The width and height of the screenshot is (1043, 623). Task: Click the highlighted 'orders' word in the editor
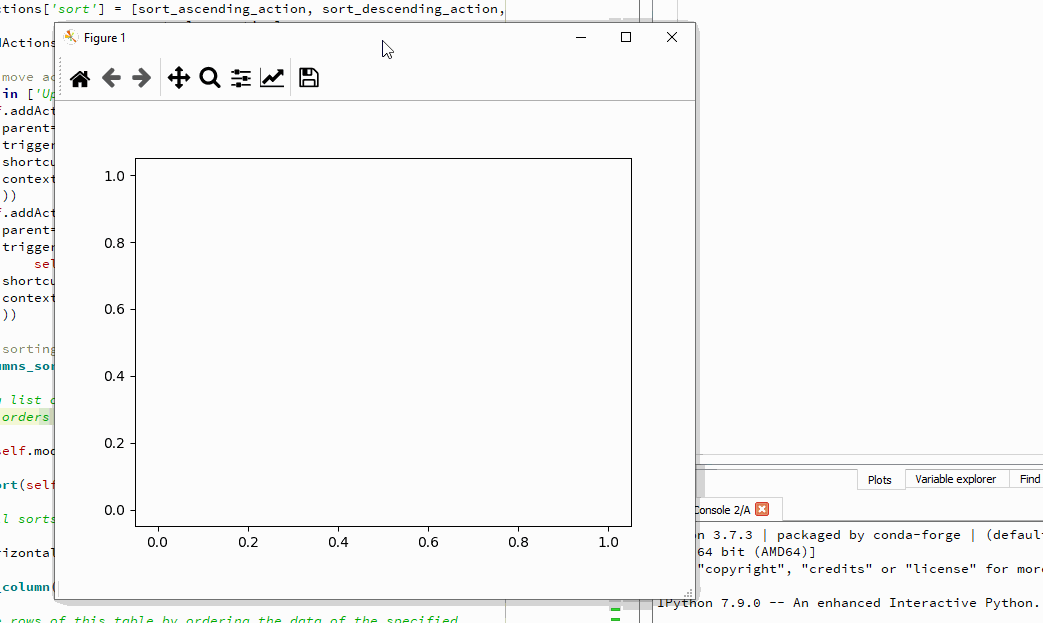click(25, 416)
